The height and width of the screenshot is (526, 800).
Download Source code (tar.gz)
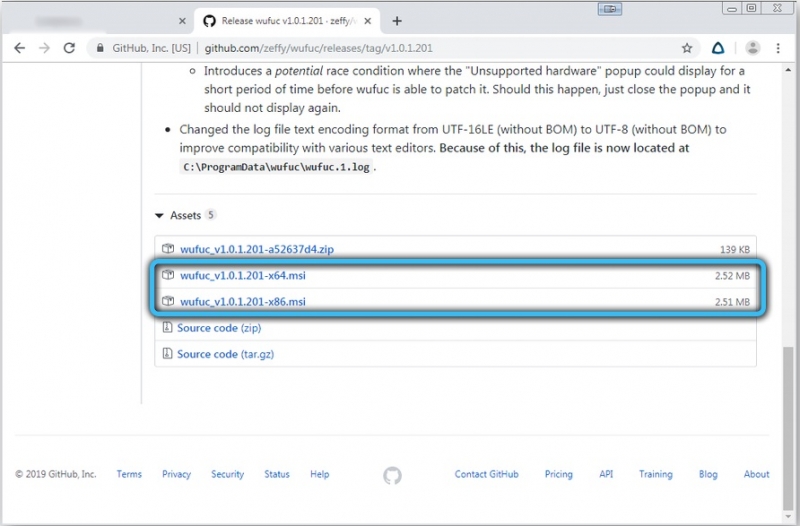(x=226, y=354)
